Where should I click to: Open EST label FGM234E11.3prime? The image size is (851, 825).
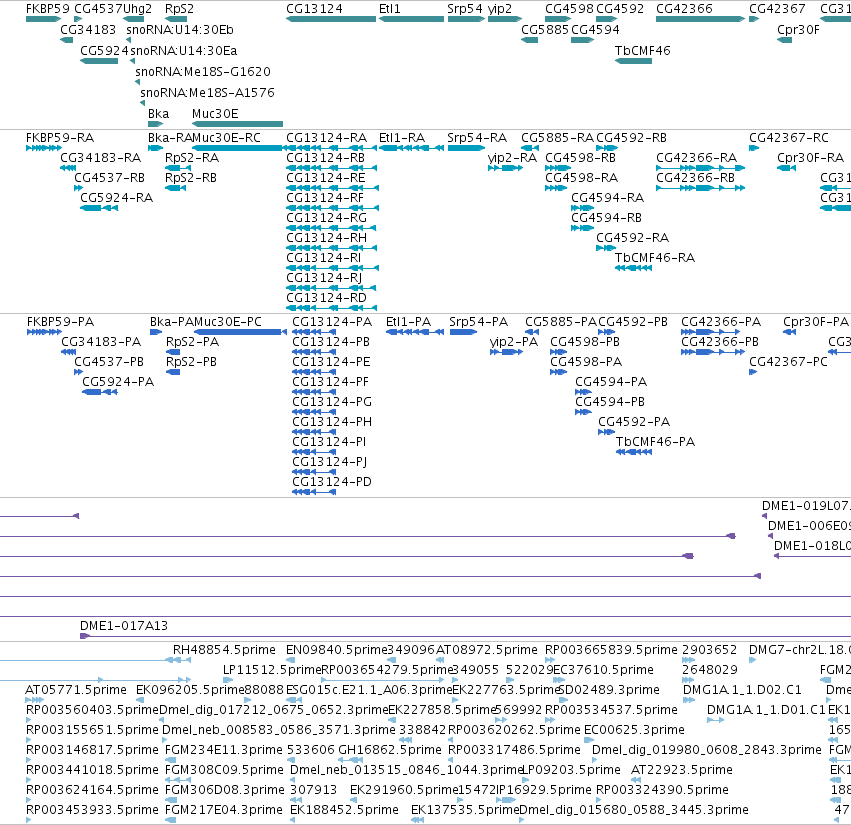(x=224, y=750)
